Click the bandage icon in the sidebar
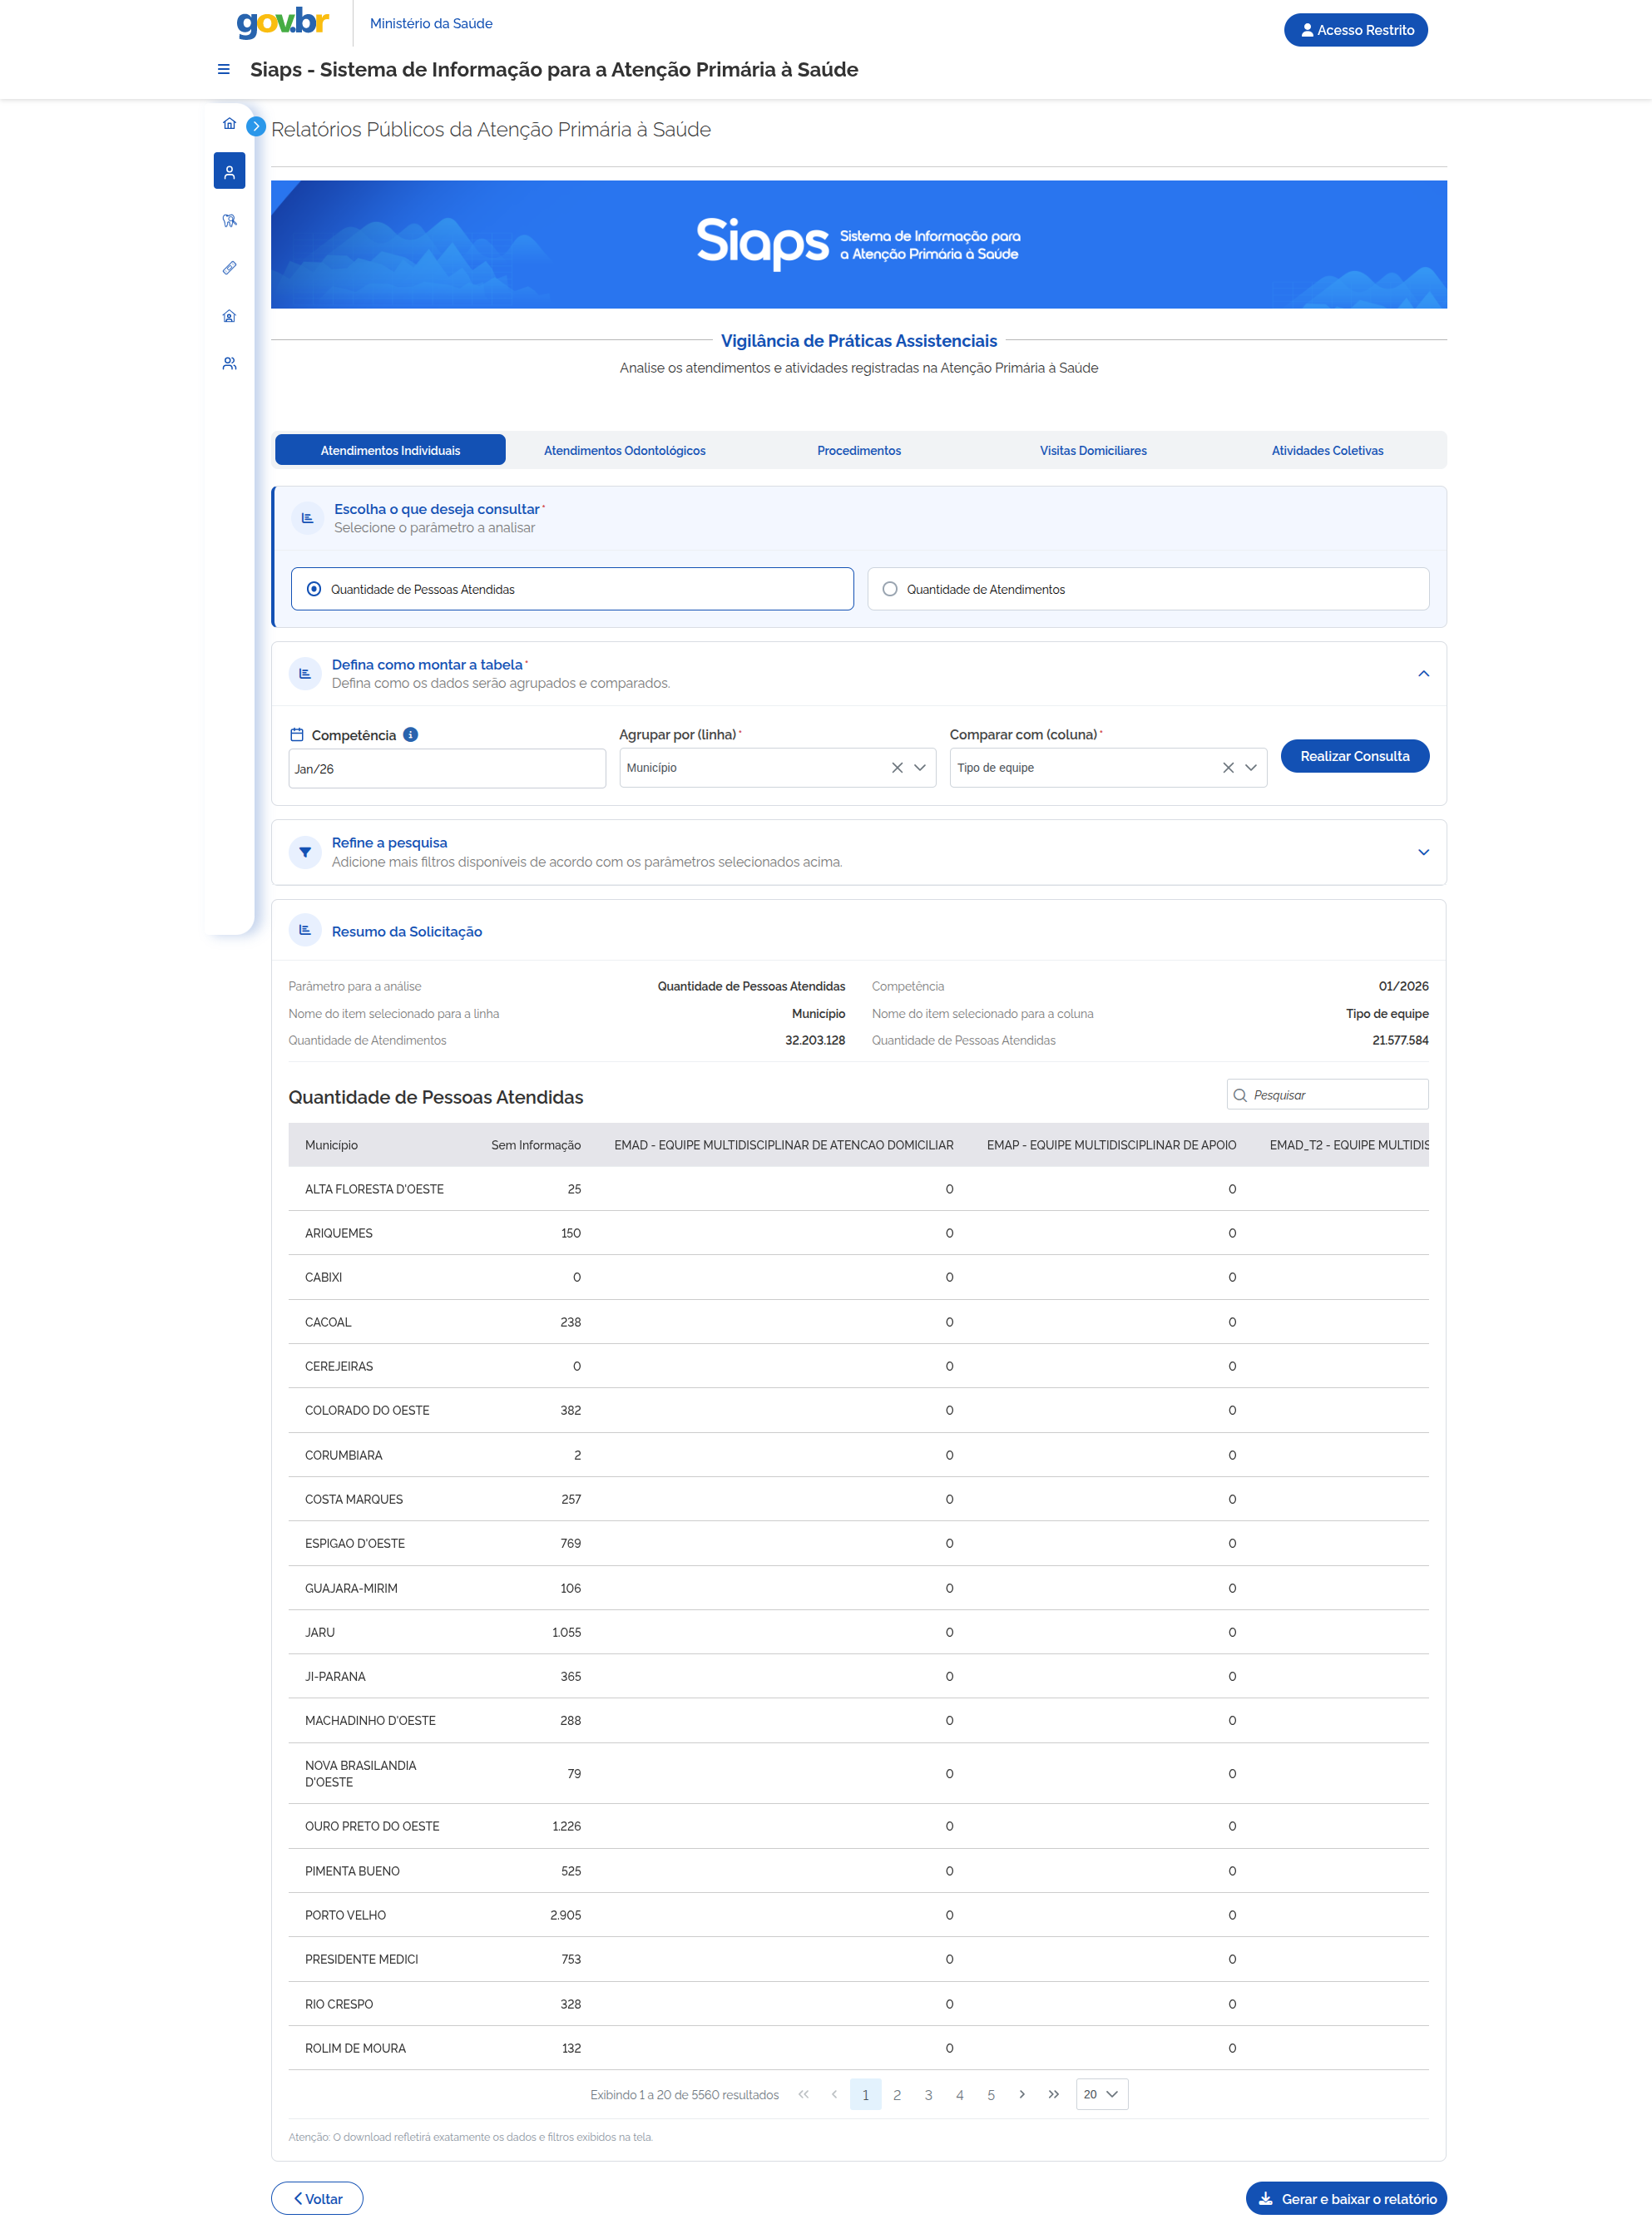 pos(229,268)
